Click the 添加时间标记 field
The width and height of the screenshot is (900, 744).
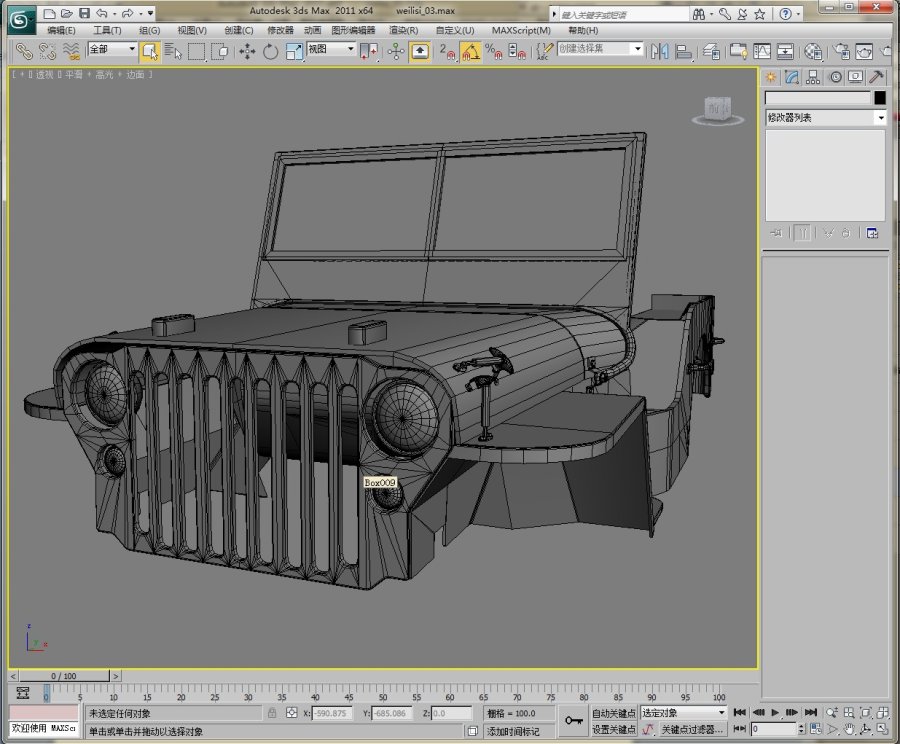519,731
